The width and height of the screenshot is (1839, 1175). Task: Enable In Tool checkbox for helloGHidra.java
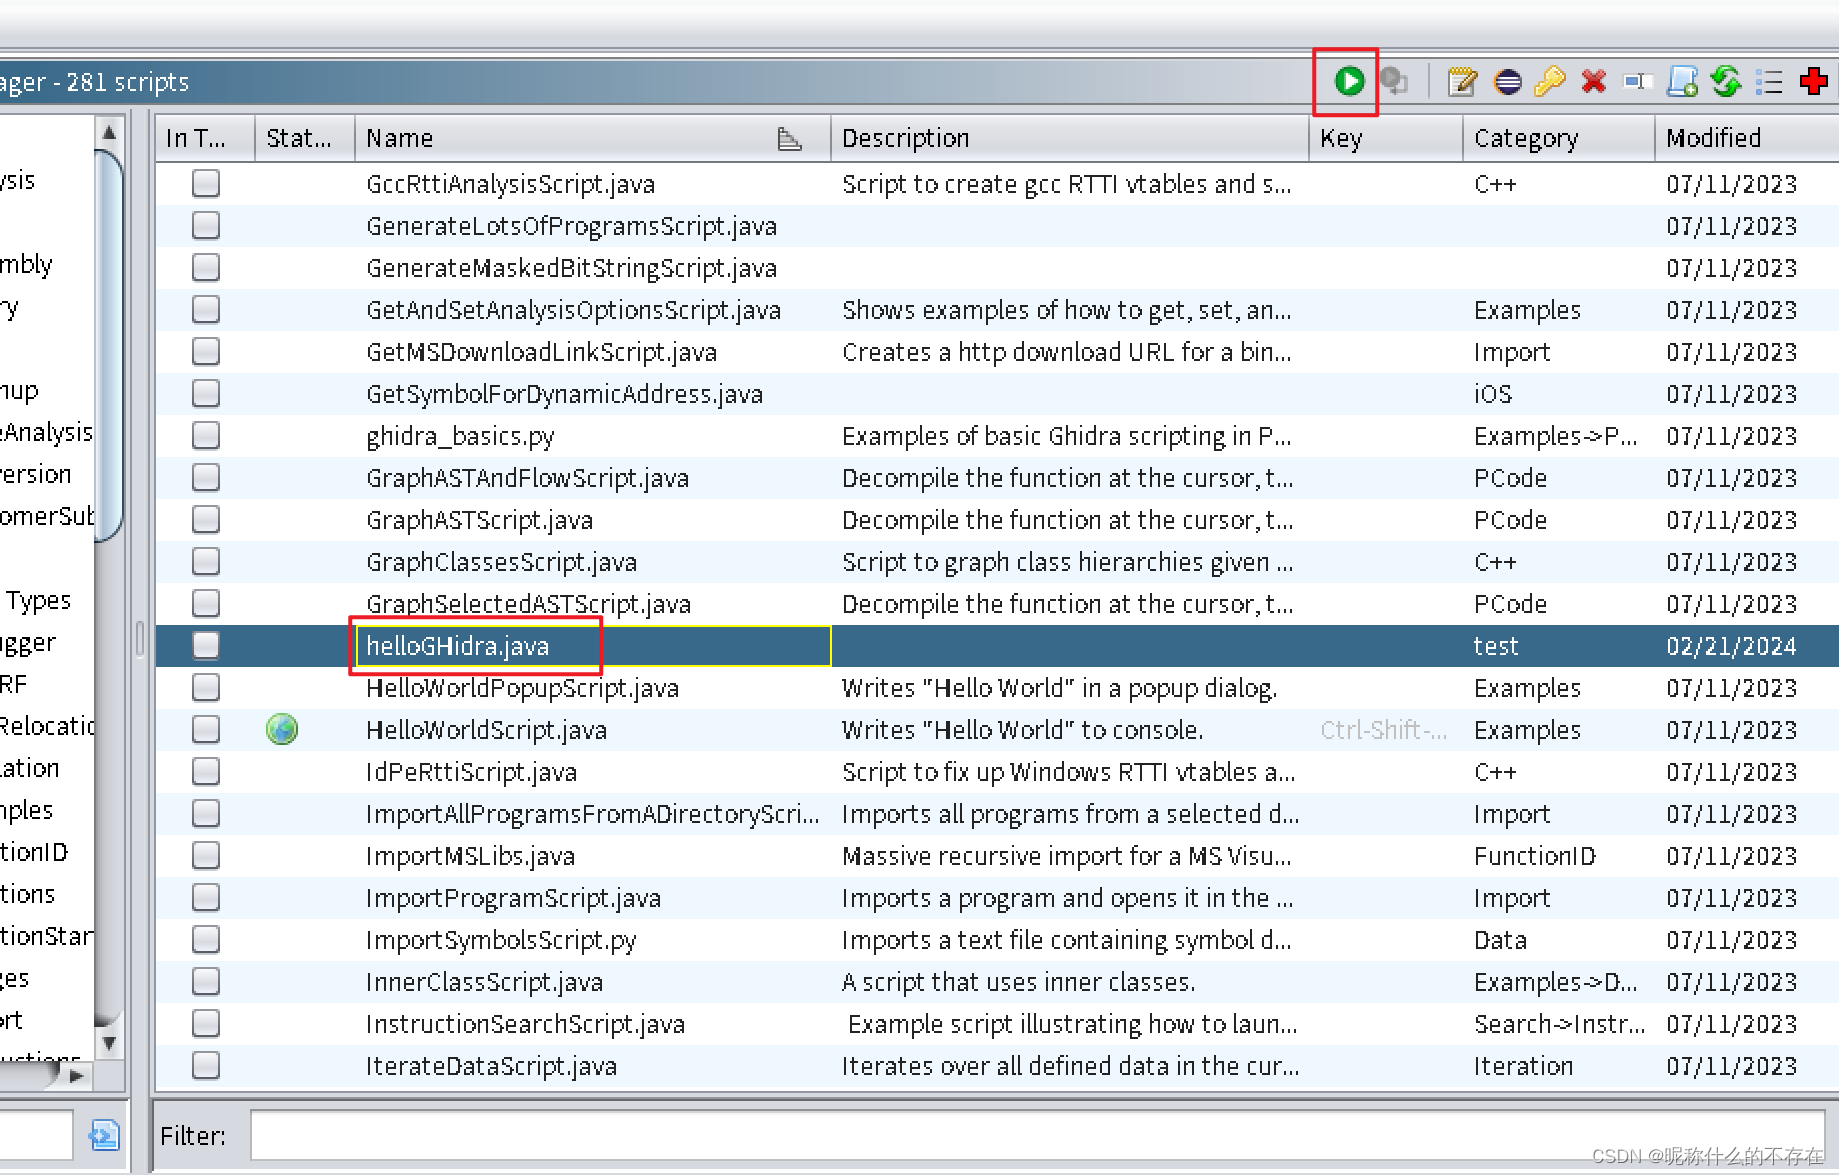tap(205, 645)
